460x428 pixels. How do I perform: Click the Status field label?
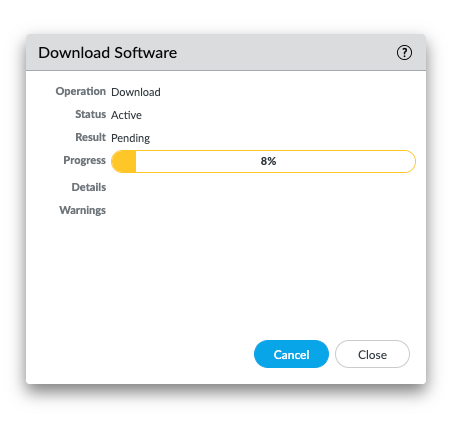90,114
